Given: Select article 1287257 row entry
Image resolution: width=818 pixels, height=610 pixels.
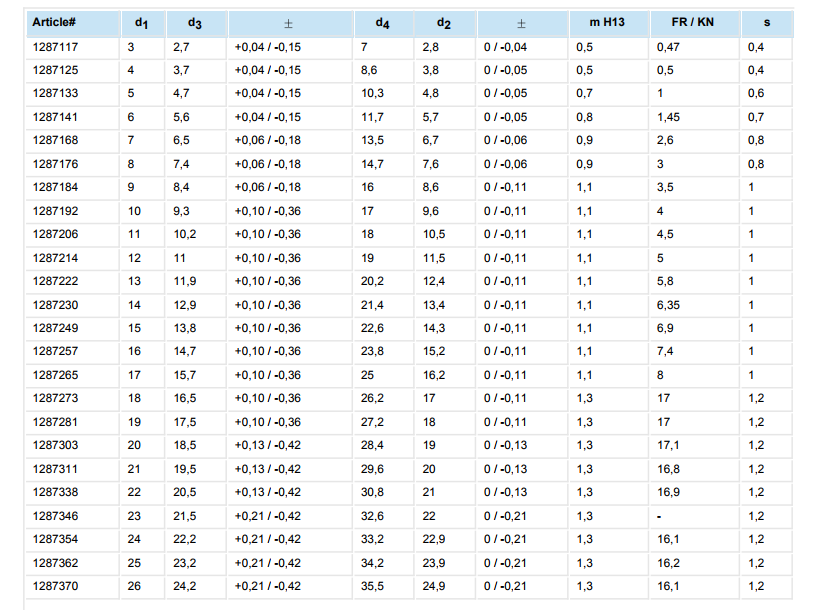Looking at the screenshot, I should [x=56, y=351].
